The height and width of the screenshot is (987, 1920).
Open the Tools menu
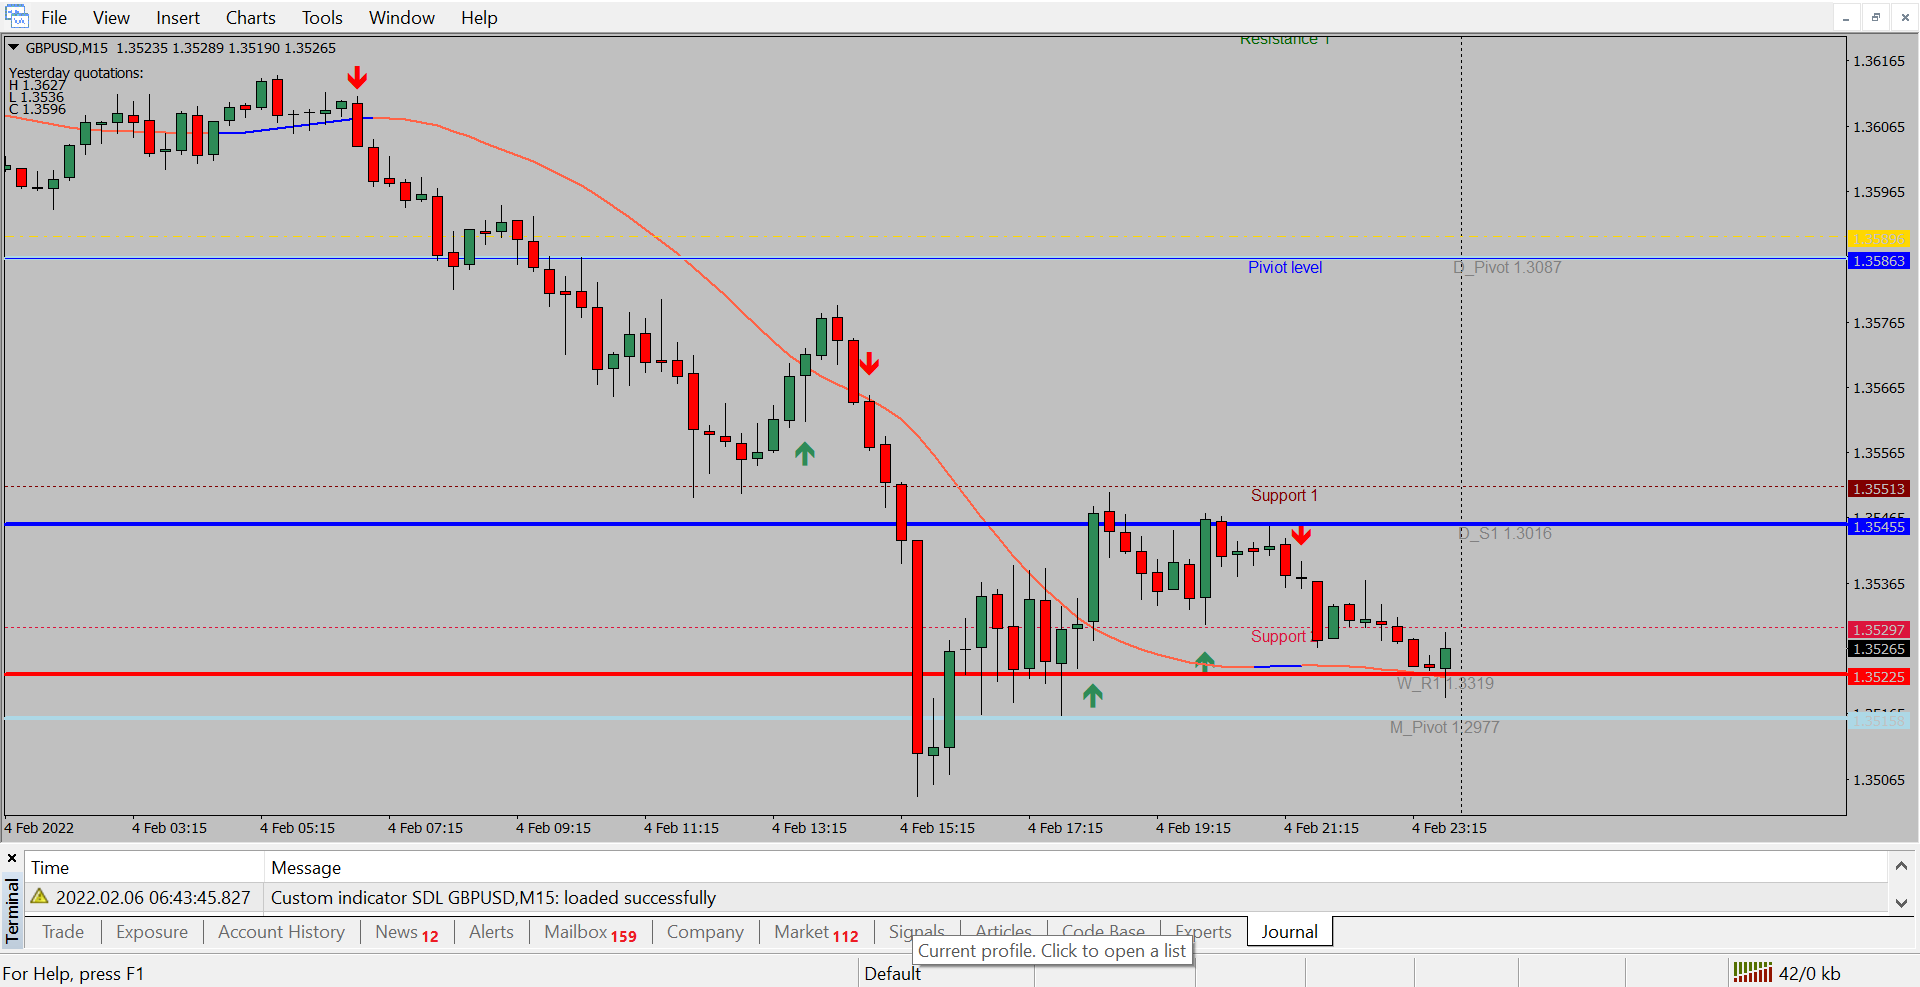click(x=322, y=18)
